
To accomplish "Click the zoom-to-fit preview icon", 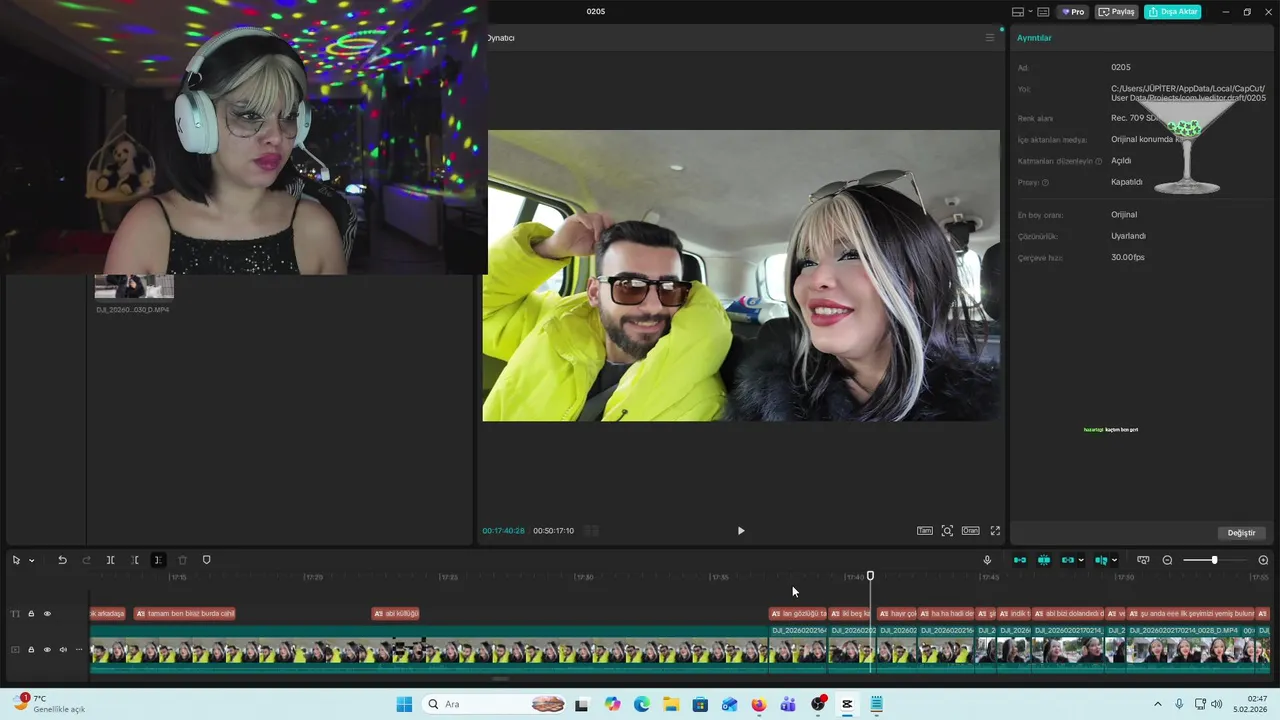I will tap(947, 531).
